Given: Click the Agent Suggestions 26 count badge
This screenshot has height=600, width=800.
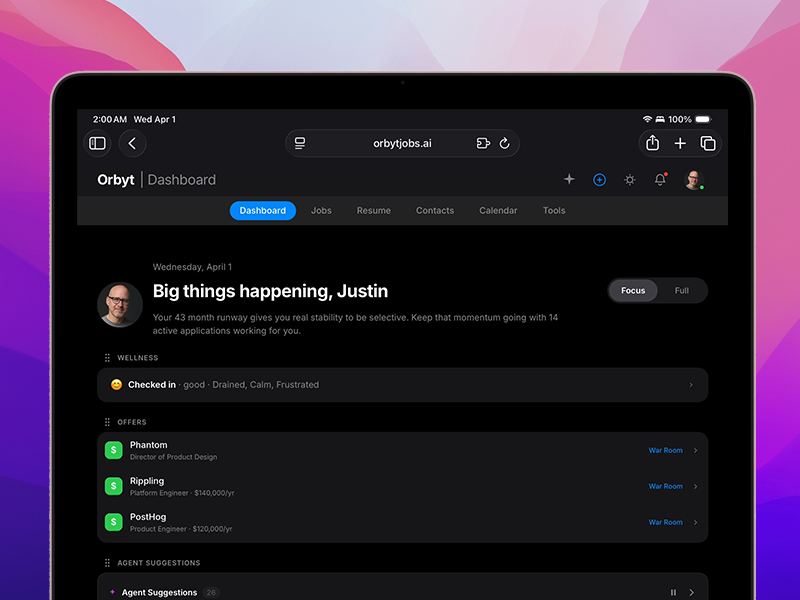Looking at the screenshot, I should pos(211,592).
